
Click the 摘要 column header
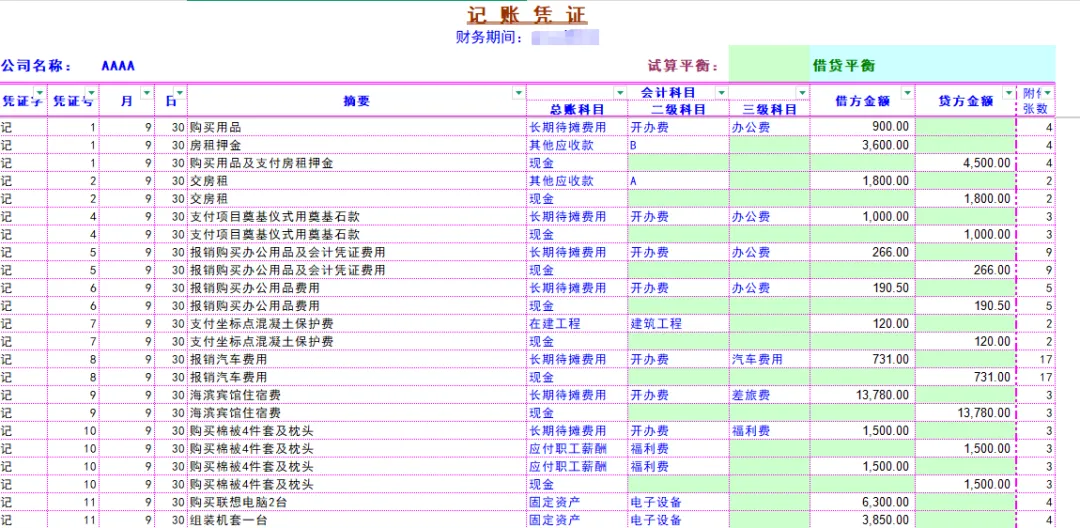click(357, 101)
